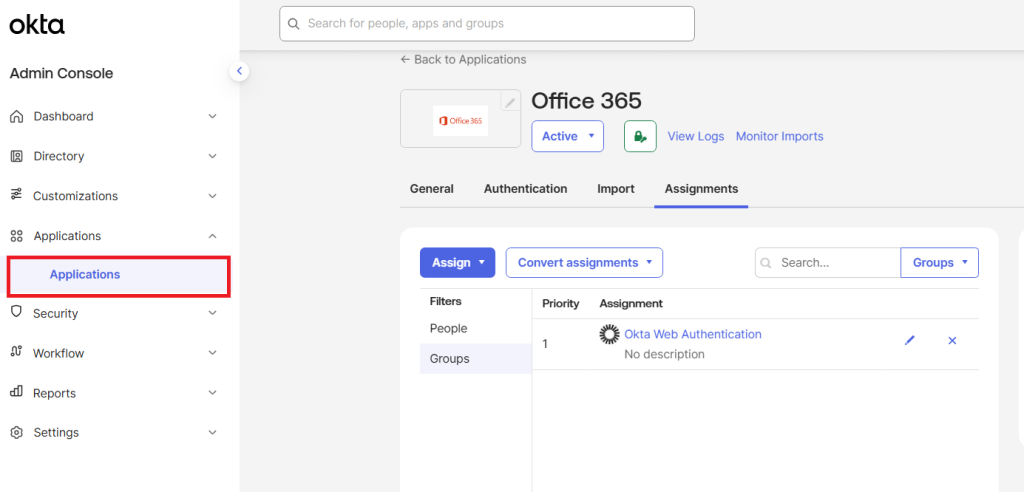
Task: Click the Okta logo
Action: coord(37,25)
